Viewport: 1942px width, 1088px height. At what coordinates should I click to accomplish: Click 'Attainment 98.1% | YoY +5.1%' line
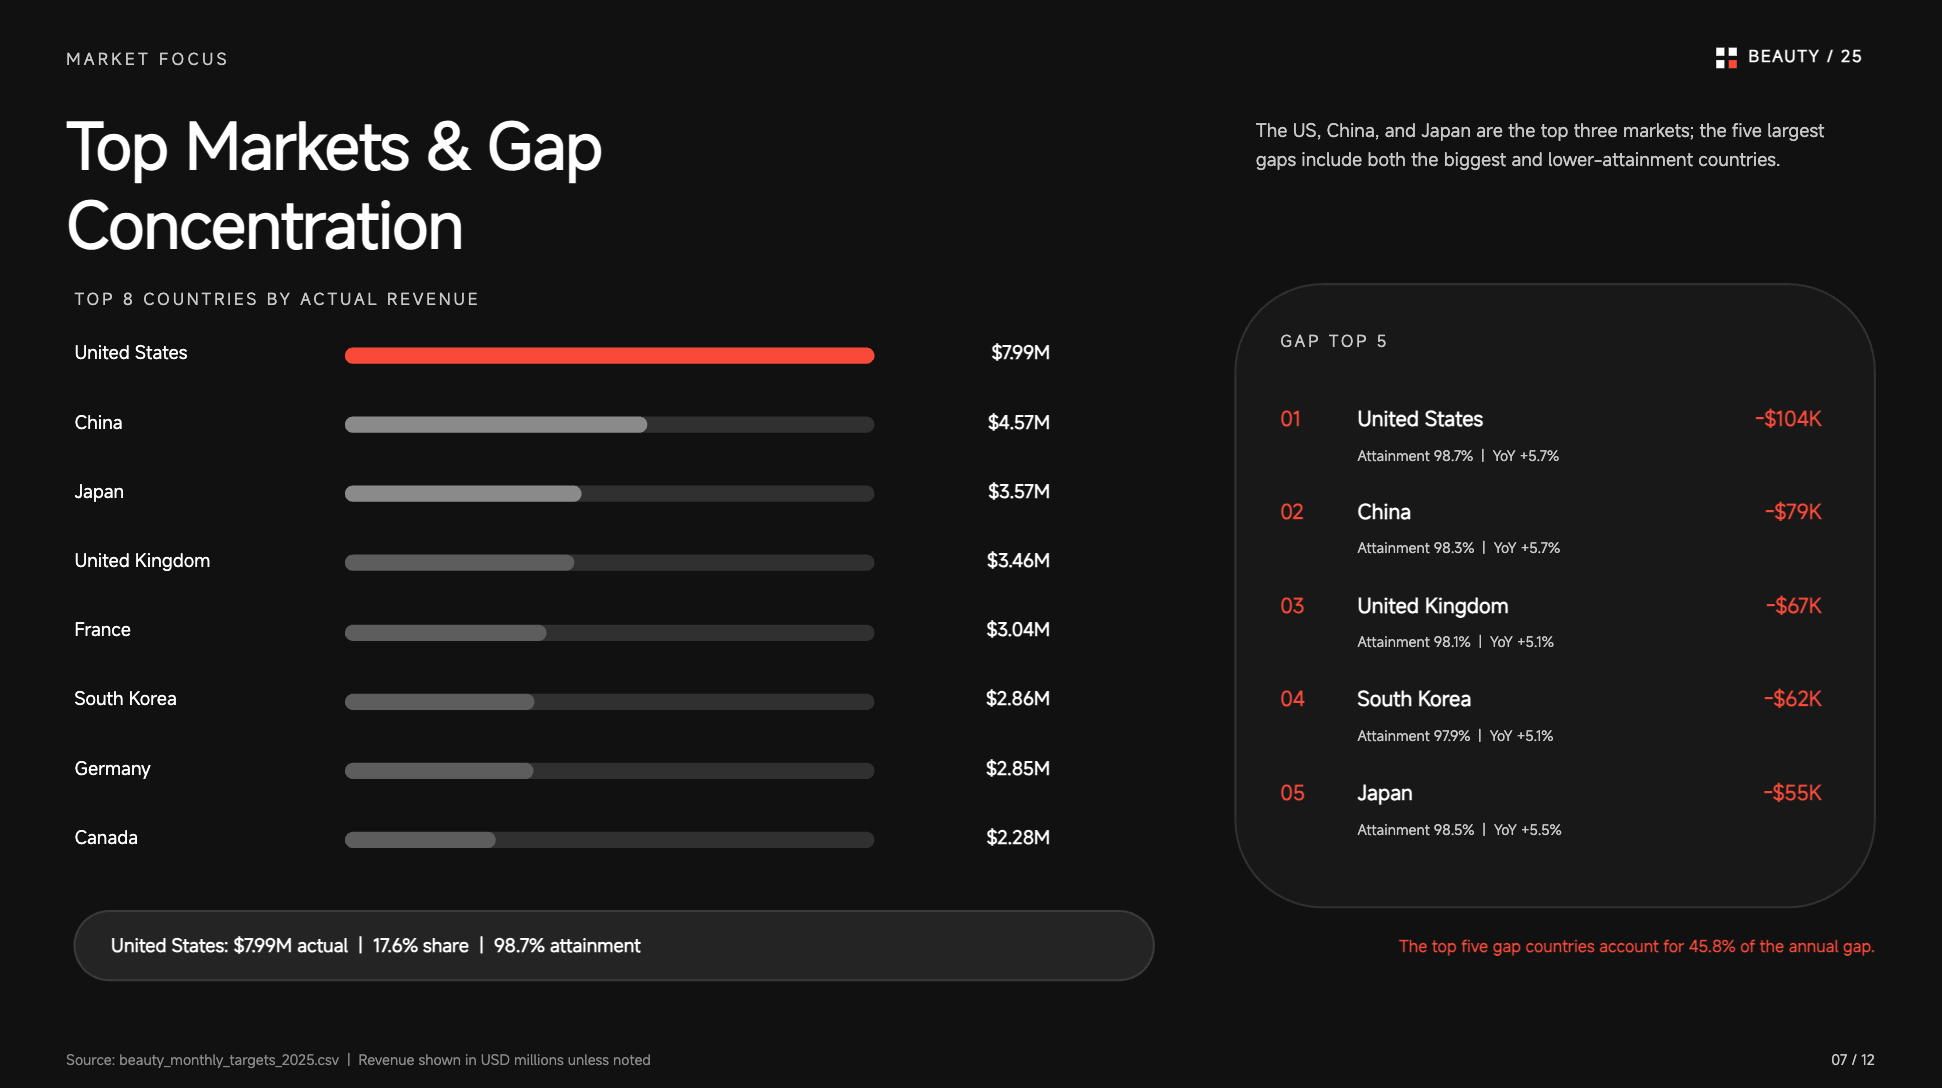pos(1455,642)
